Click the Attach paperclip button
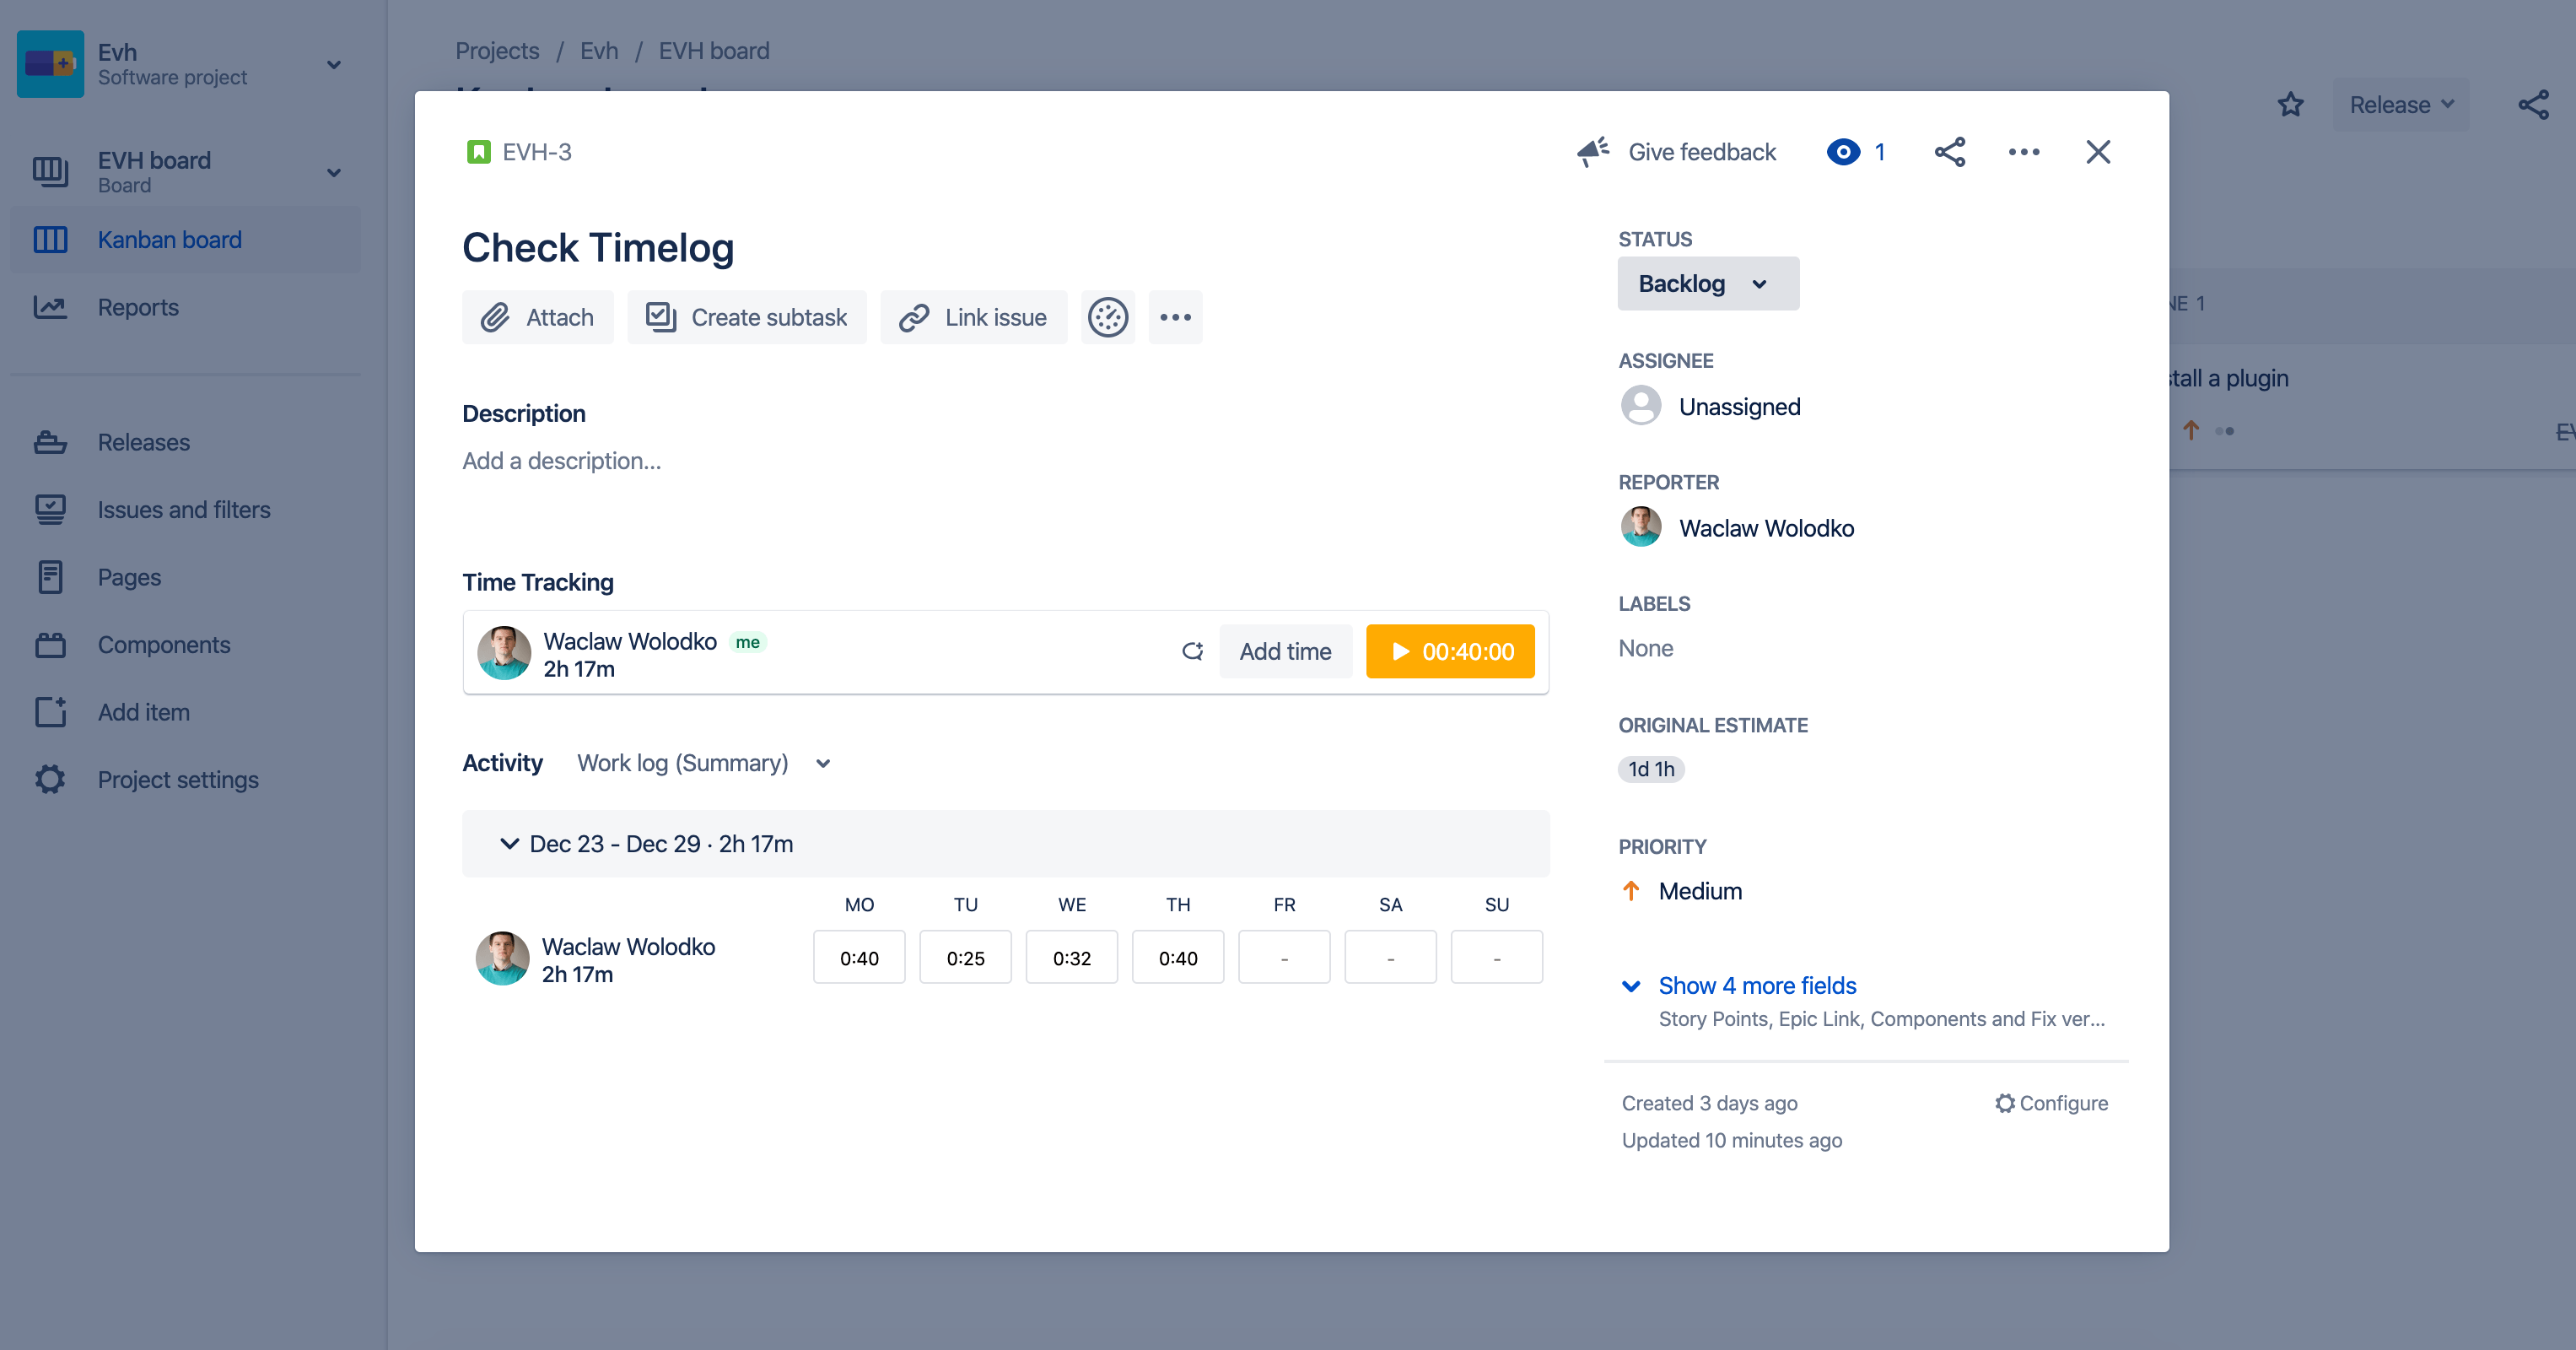Viewport: 2576px width, 1350px height. point(537,317)
